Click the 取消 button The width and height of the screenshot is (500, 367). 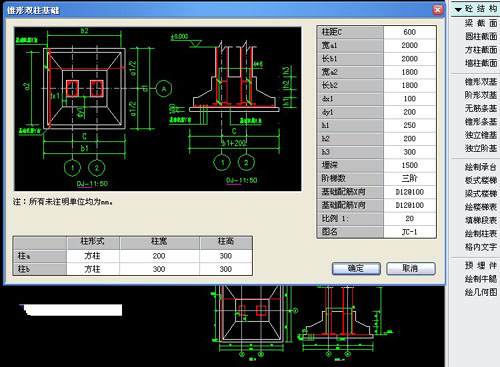(411, 268)
